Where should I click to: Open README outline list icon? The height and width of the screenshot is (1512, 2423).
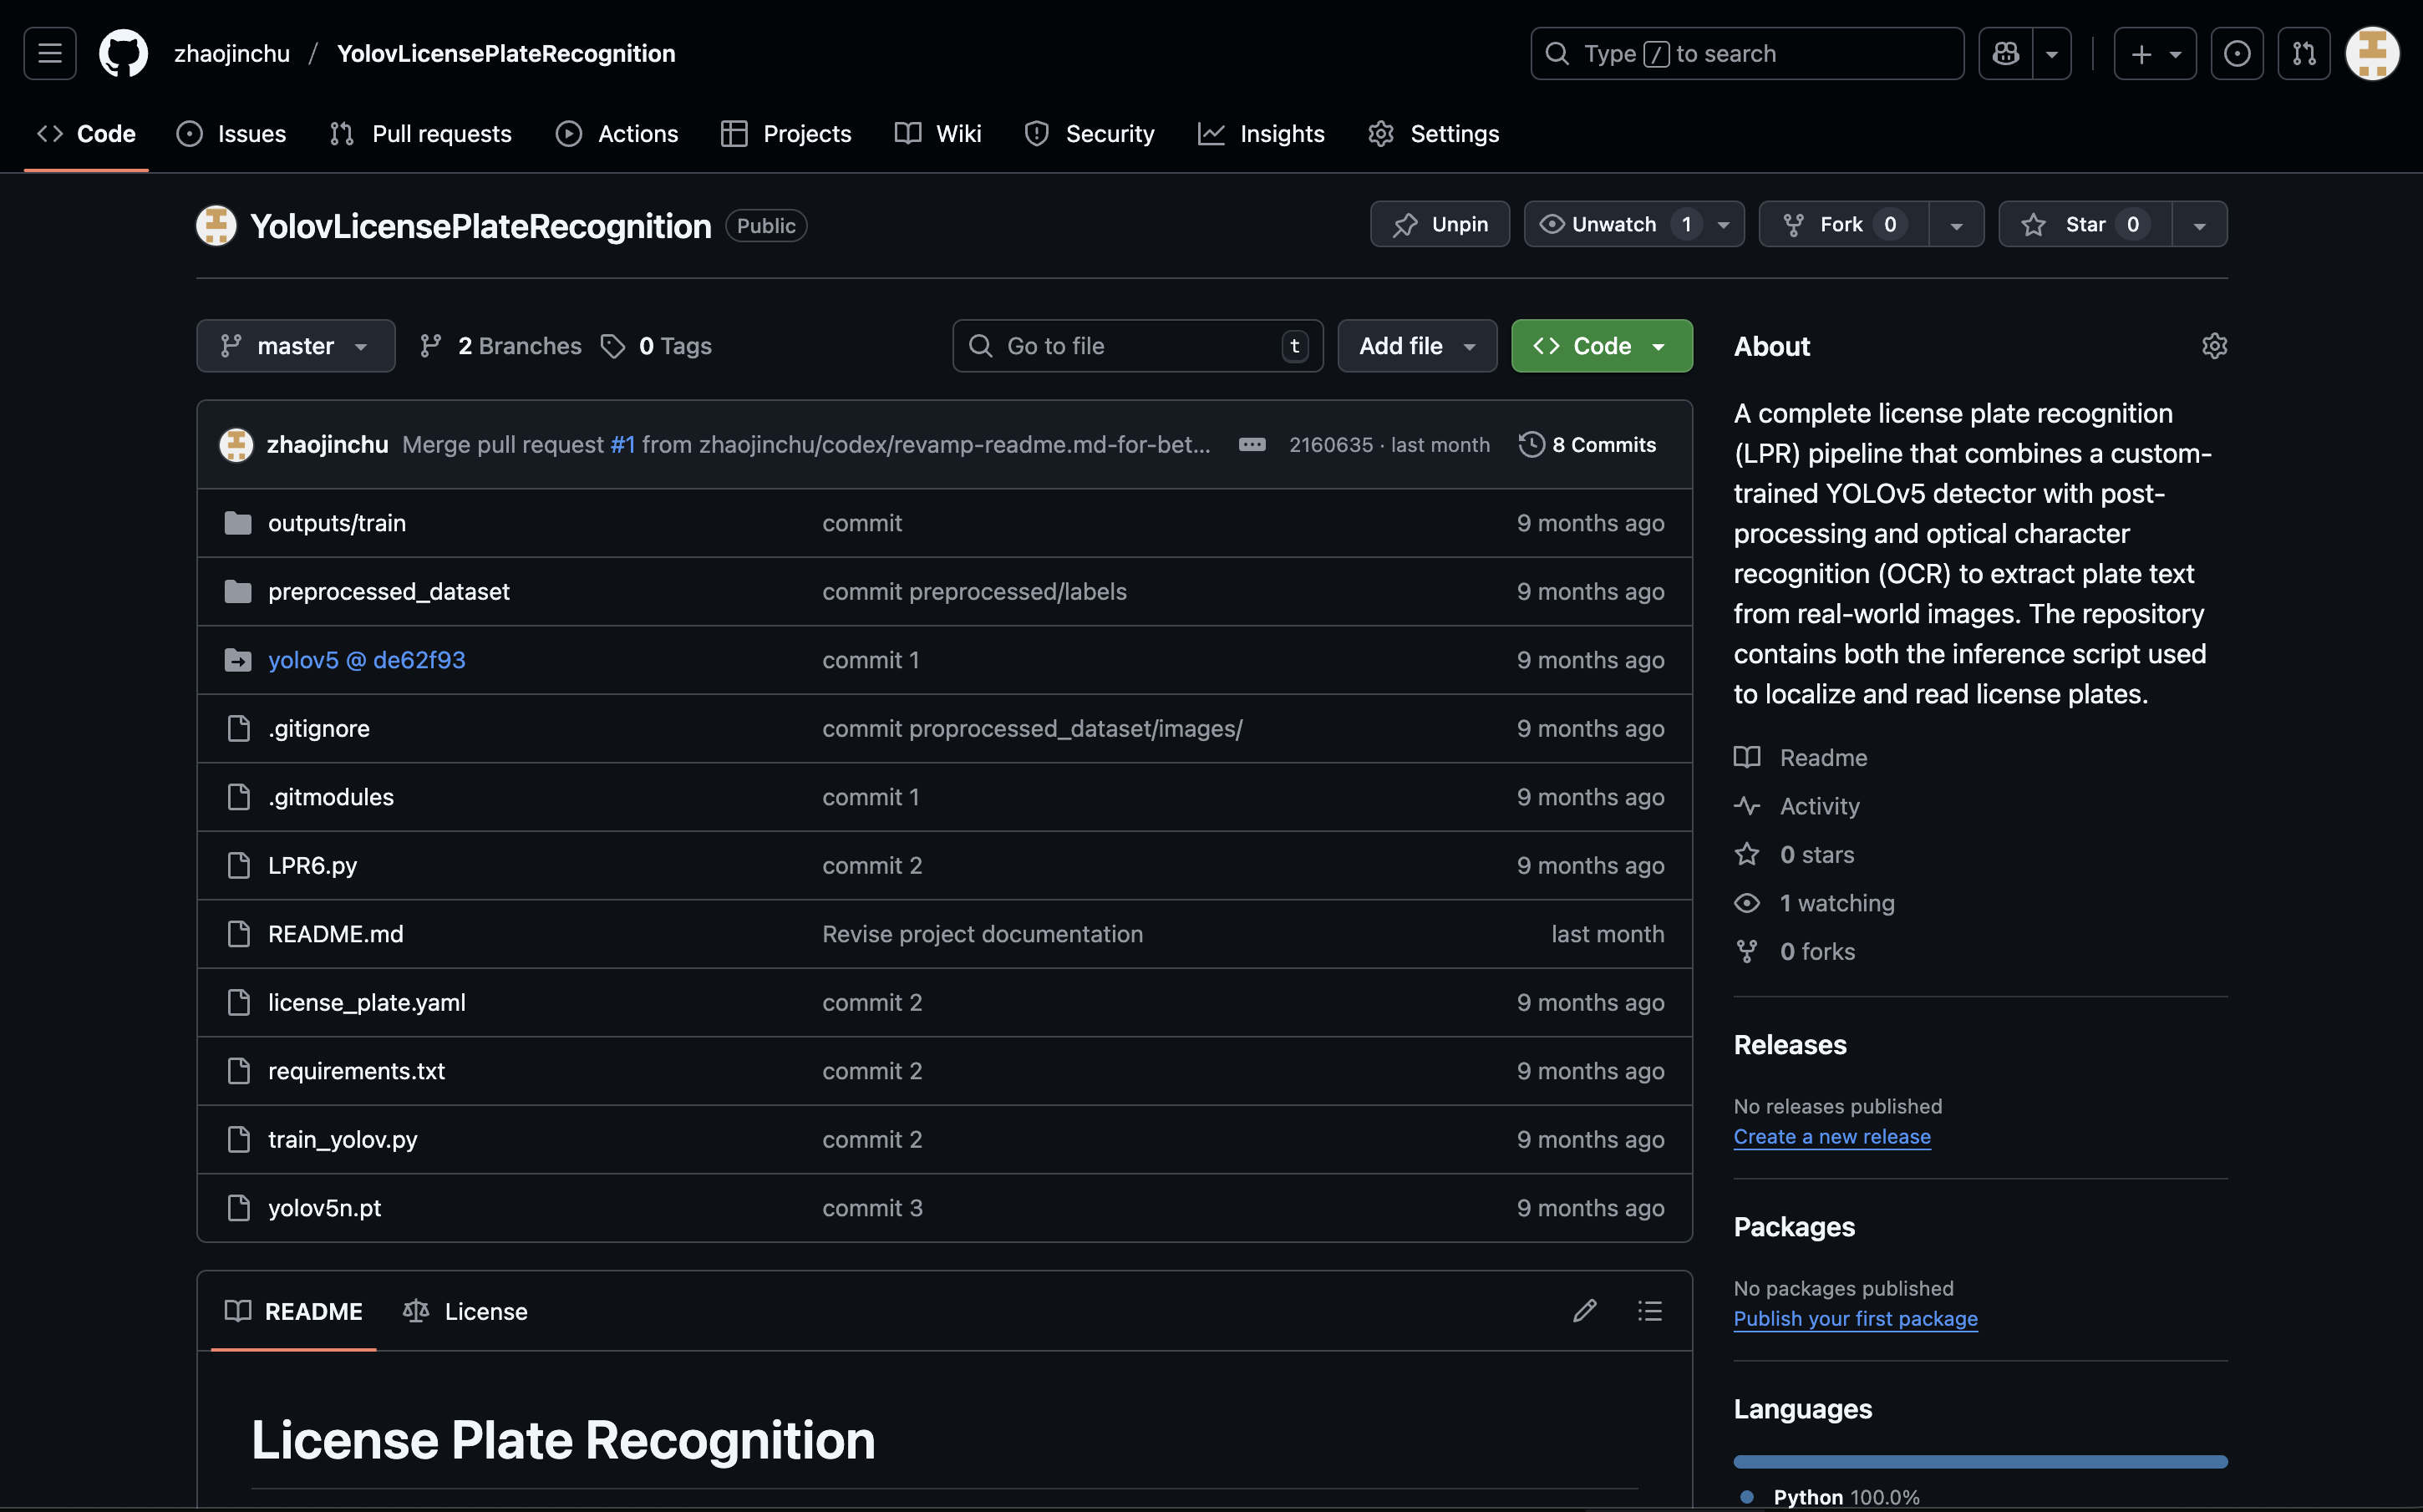coord(1650,1311)
